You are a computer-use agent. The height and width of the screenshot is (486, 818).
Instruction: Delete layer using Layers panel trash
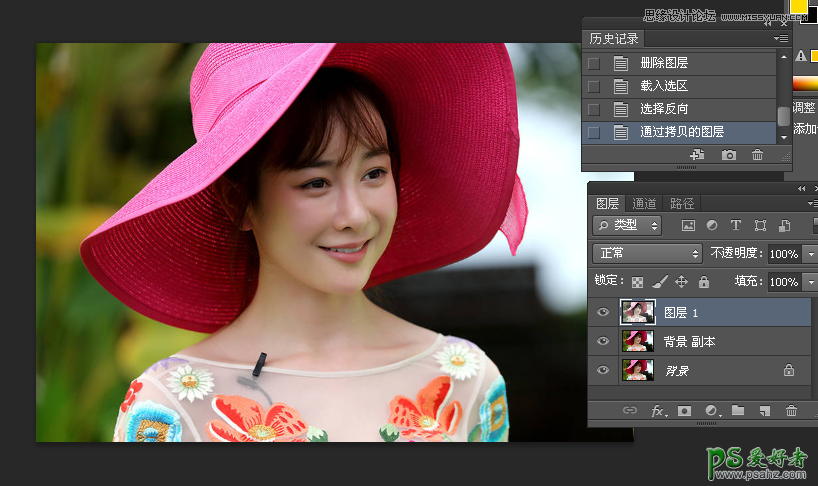click(x=791, y=411)
